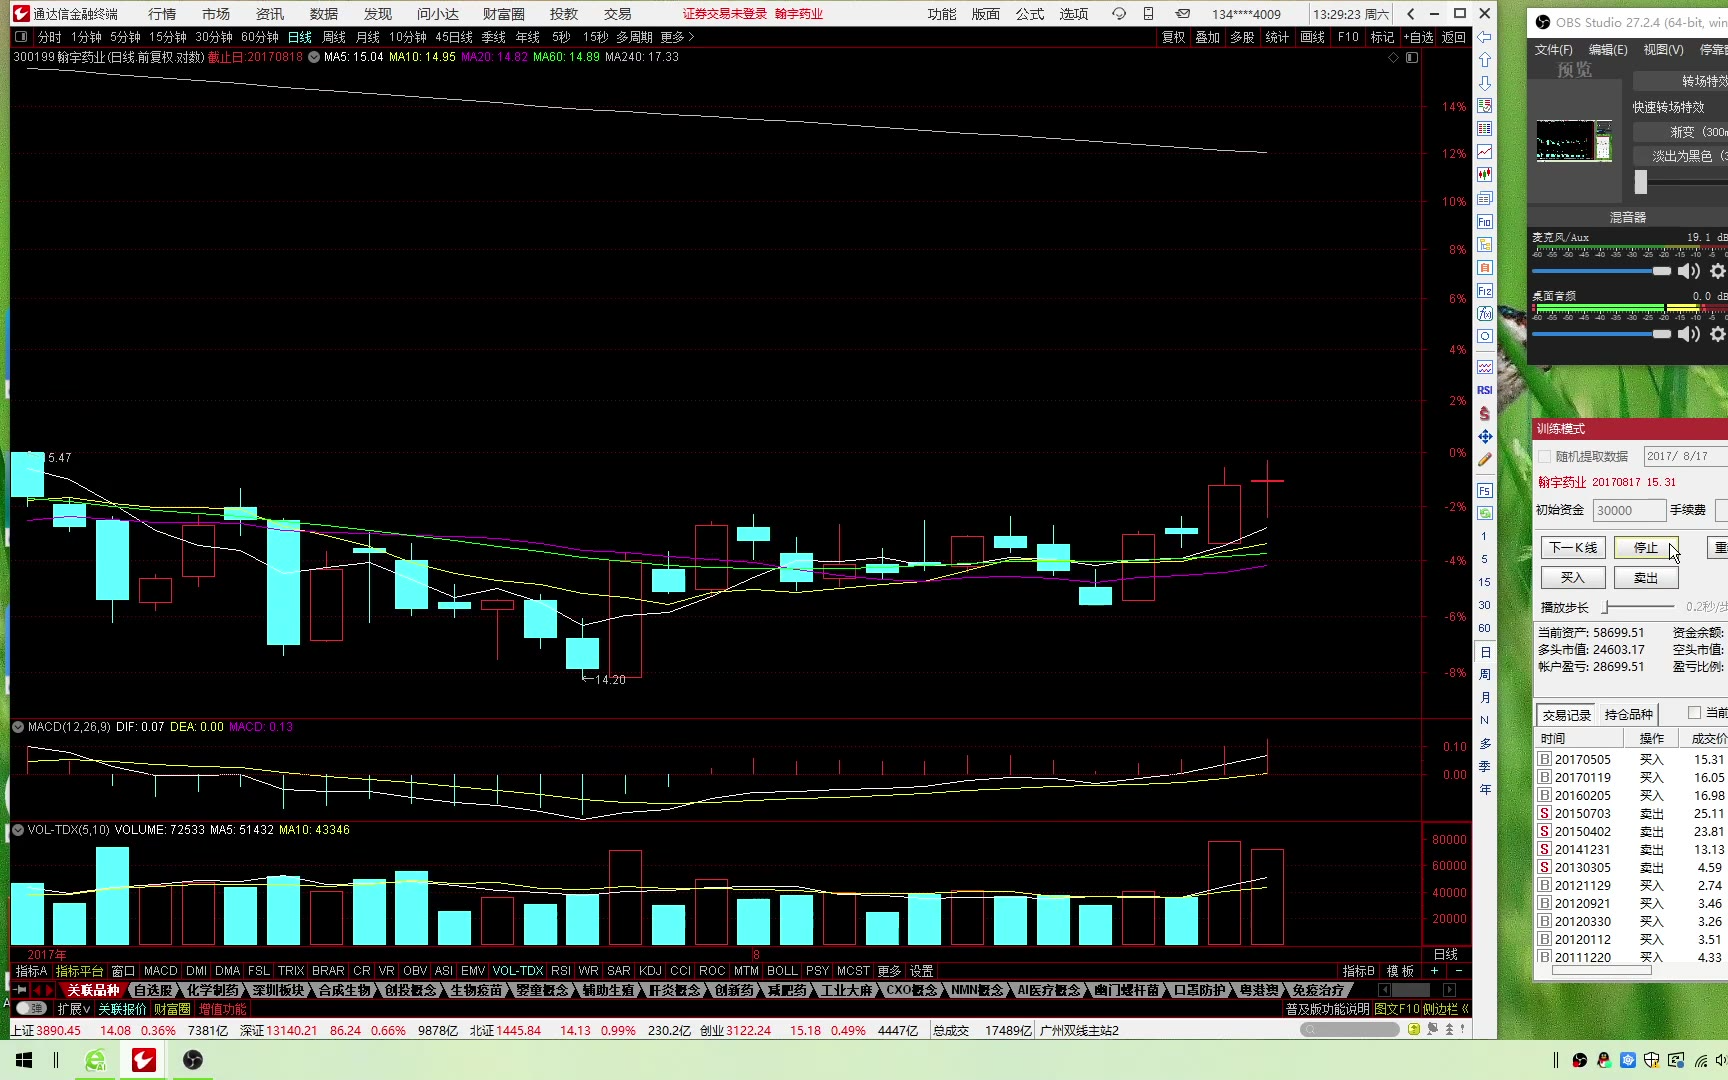Open the 文件(F) menu in OBS

tap(1553, 49)
